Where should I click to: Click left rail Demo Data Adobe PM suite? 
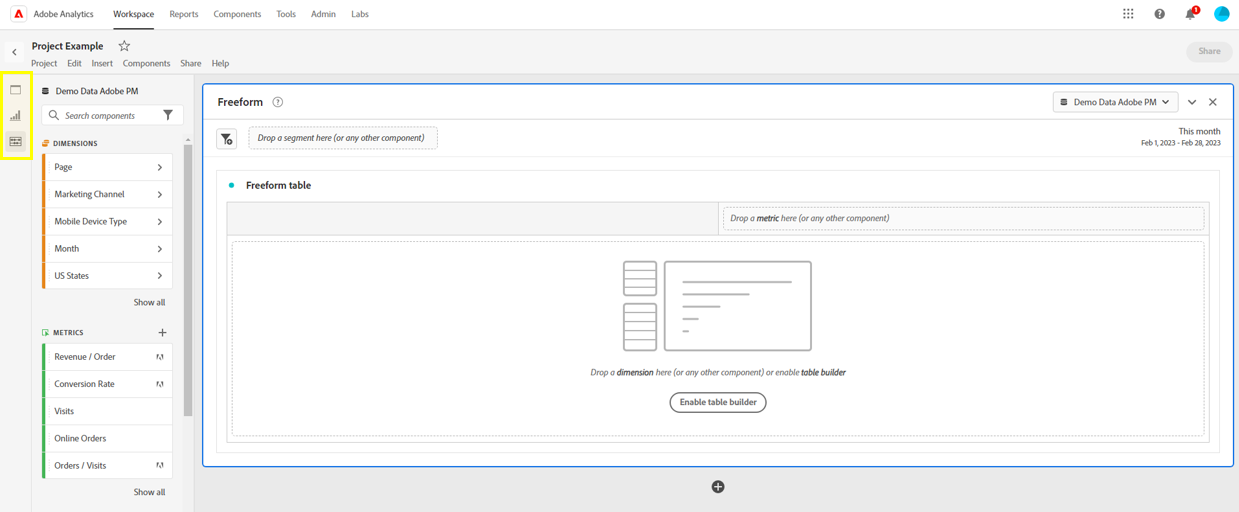click(x=90, y=91)
